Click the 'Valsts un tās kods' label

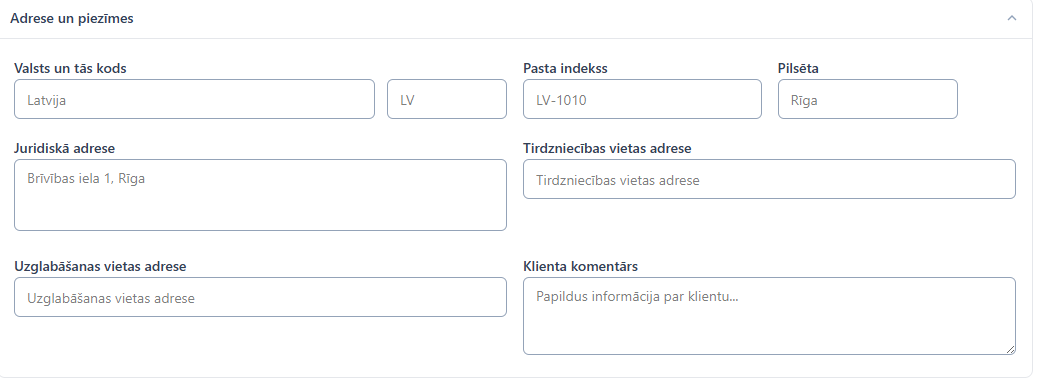(70, 68)
